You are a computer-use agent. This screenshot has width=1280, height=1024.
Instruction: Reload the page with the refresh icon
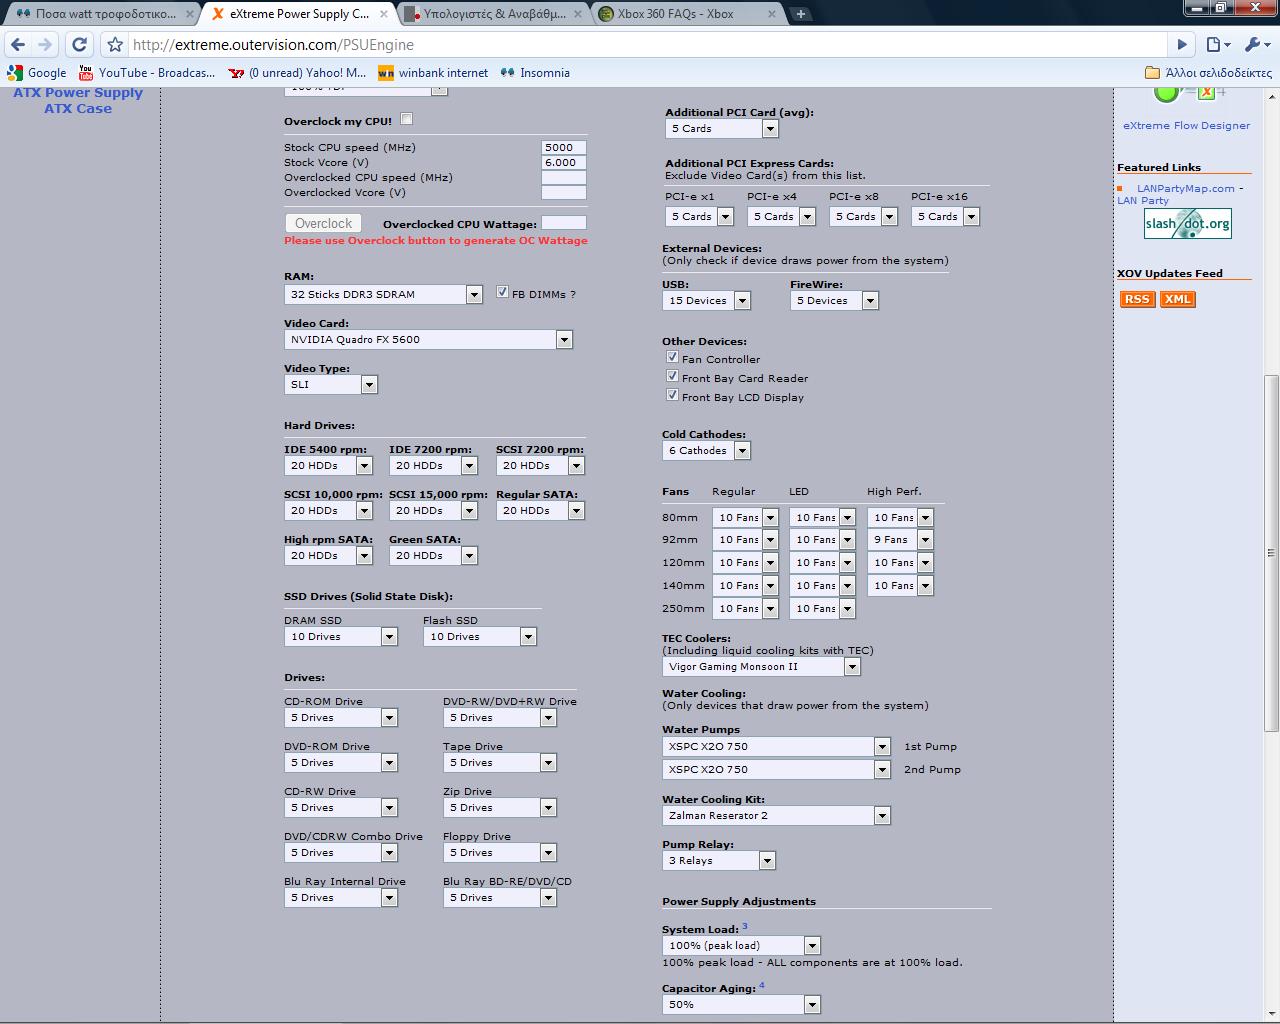80,44
